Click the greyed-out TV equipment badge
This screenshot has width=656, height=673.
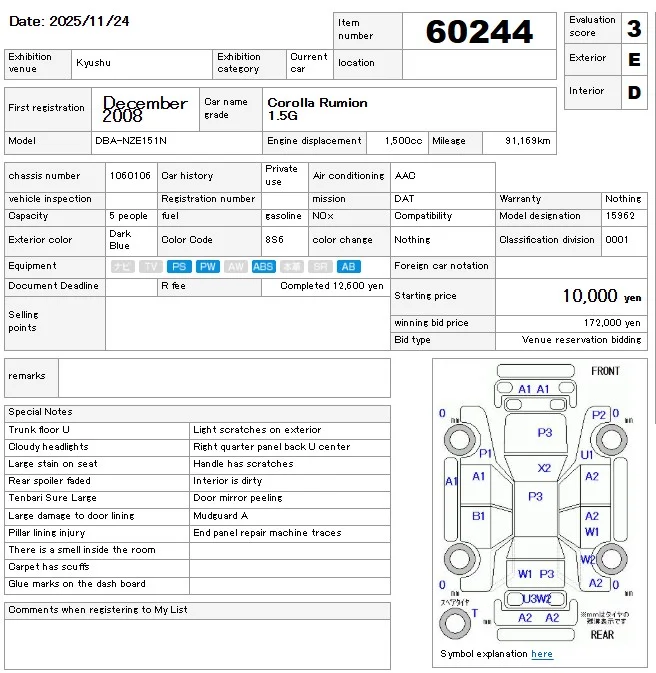(151, 267)
